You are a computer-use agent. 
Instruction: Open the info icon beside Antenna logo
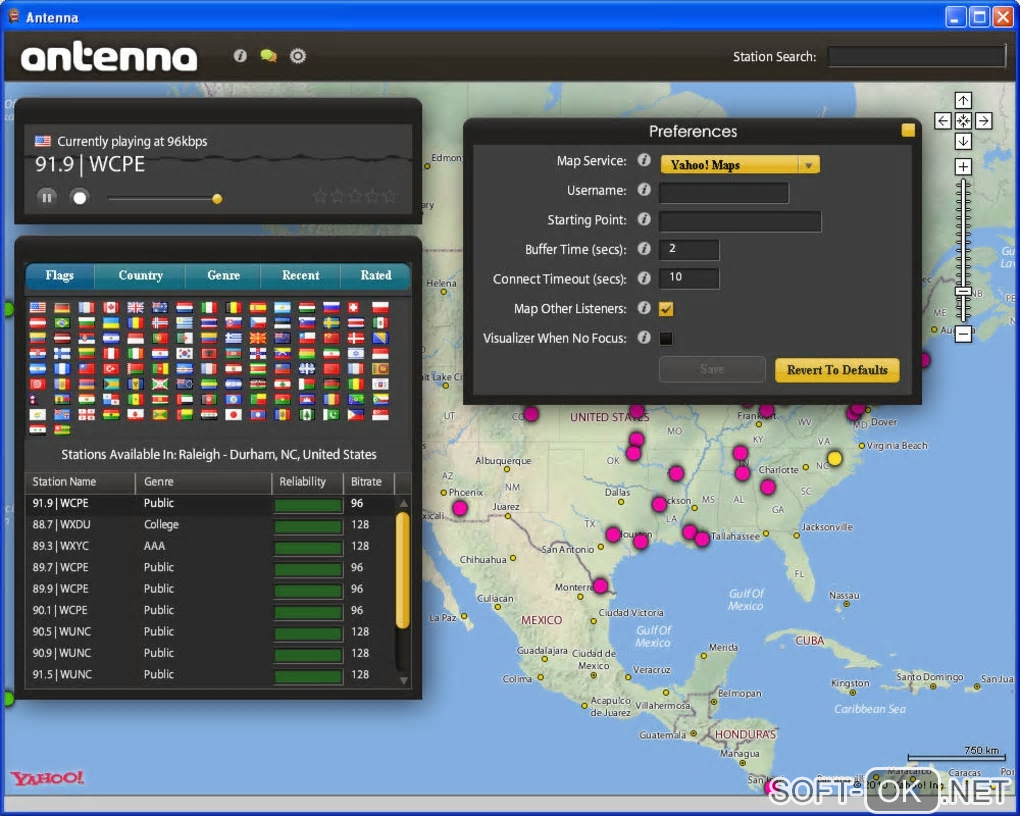[x=240, y=56]
